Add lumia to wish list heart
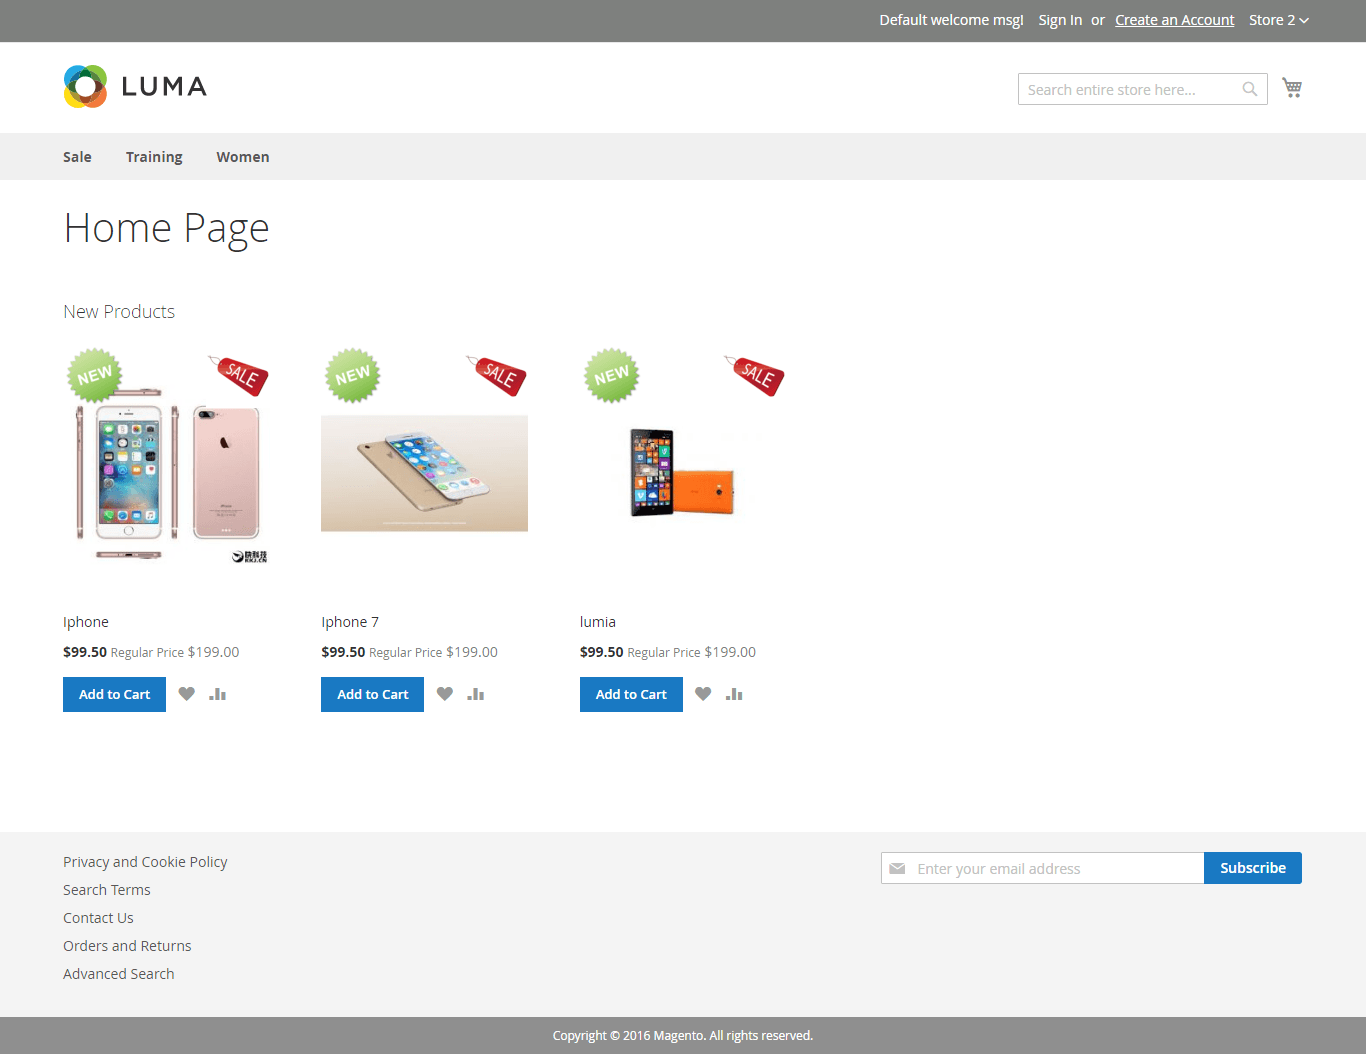The width and height of the screenshot is (1366, 1054). (x=703, y=694)
